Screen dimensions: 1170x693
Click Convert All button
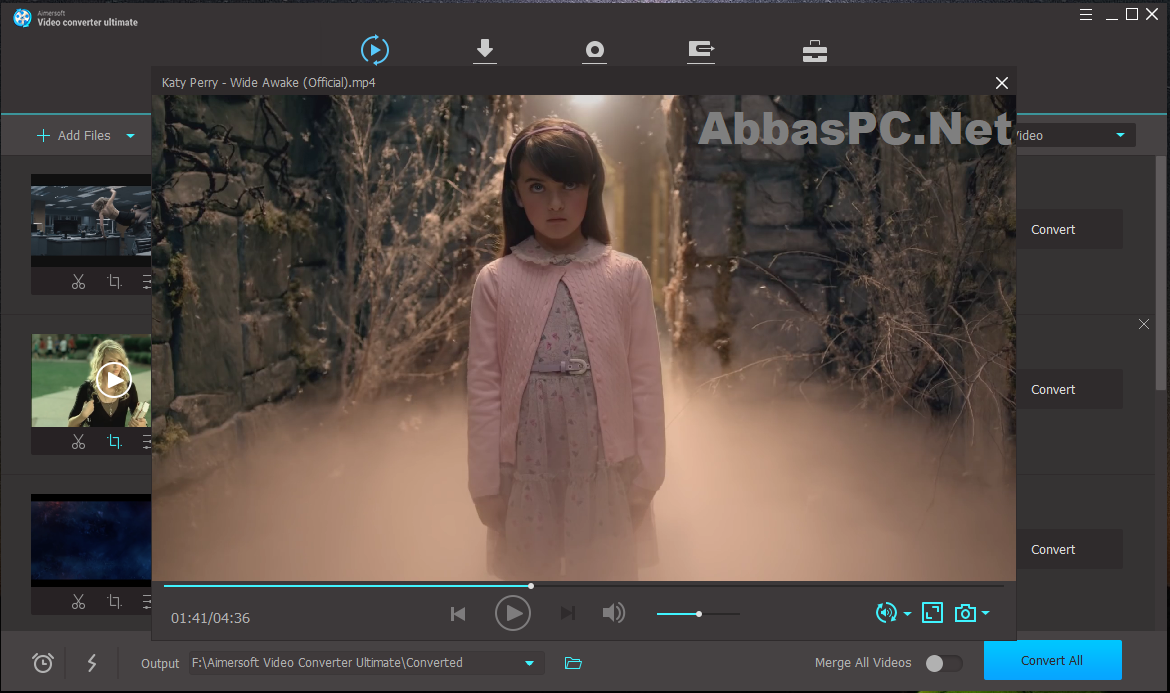[x=1052, y=660]
